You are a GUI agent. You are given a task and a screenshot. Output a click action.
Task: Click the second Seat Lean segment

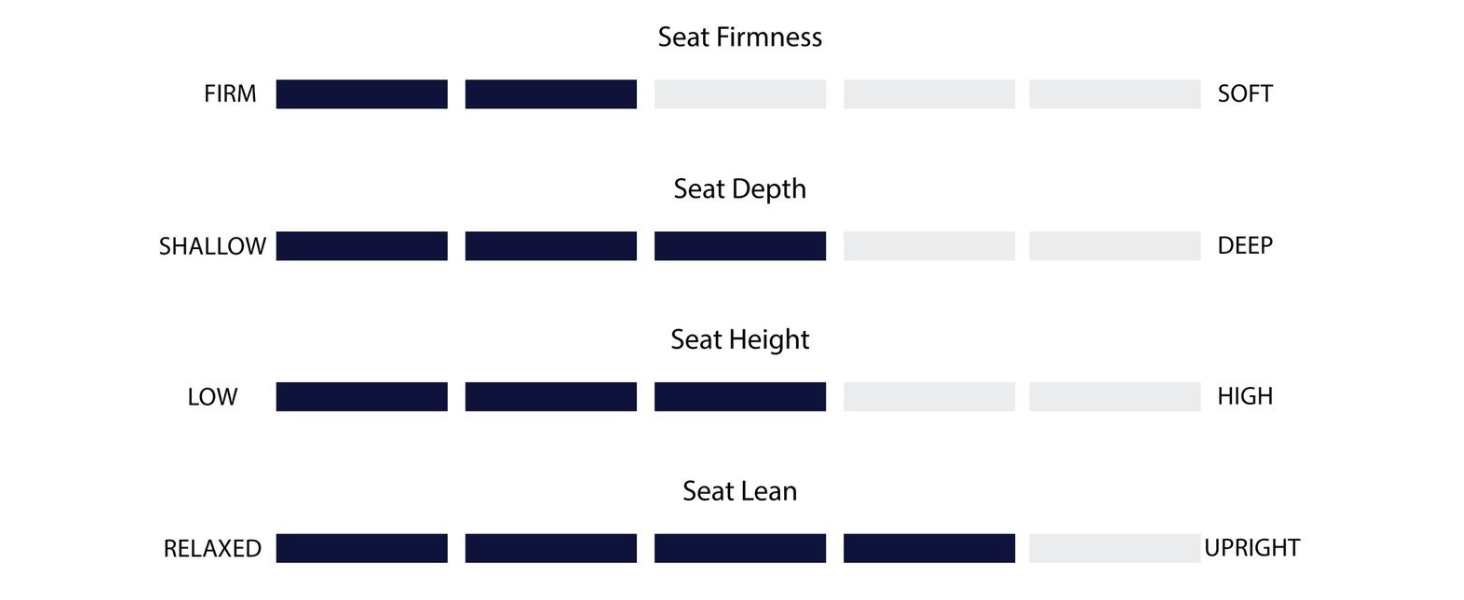click(550, 548)
